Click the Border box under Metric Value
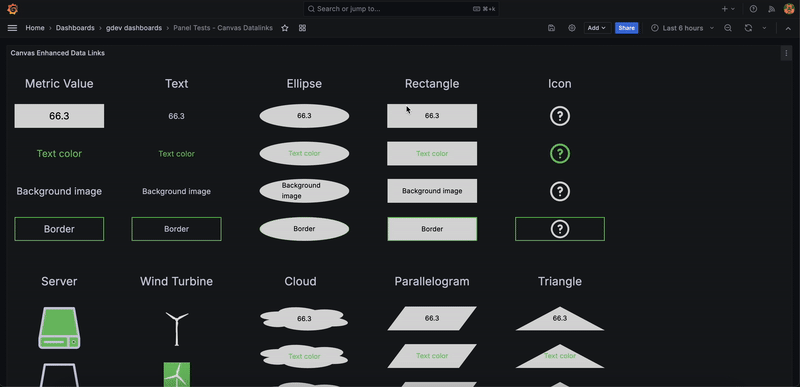Image resolution: width=800 pixels, height=387 pixels. (x=59, y=229)
